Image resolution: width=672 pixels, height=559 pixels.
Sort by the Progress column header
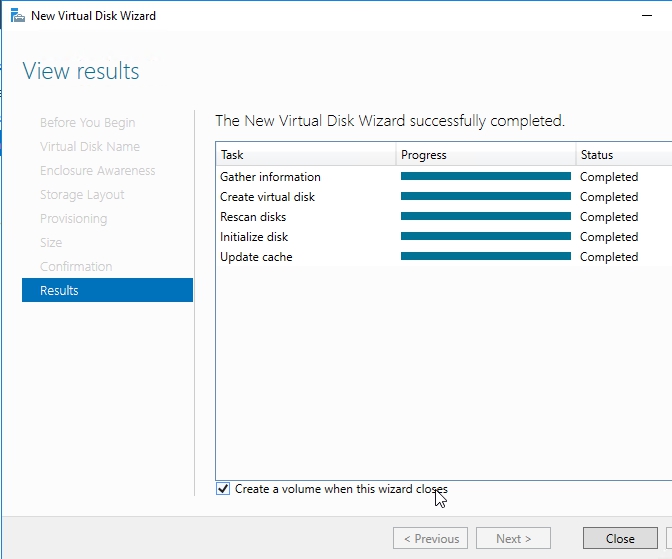tap(486, 154)
